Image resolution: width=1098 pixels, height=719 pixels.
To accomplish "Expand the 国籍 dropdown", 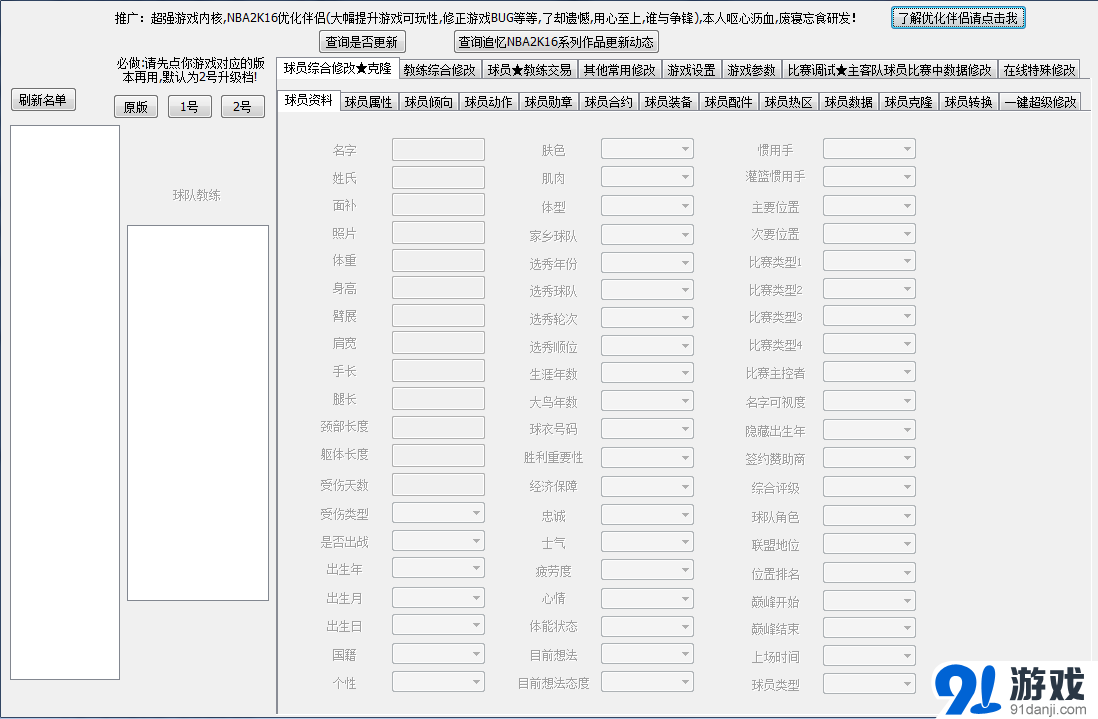I will 438,654.
